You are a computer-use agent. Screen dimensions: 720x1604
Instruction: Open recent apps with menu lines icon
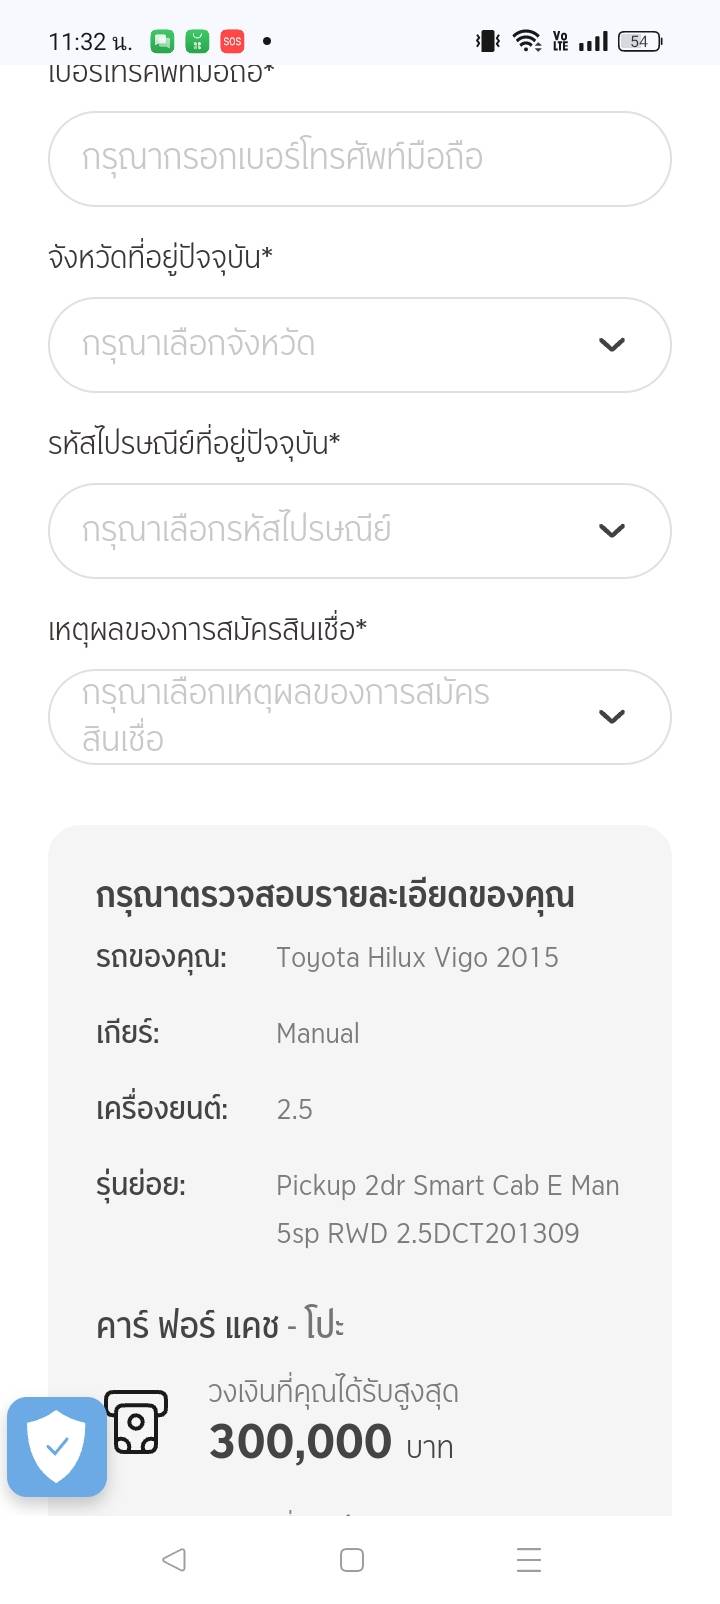click(528, 1559)
